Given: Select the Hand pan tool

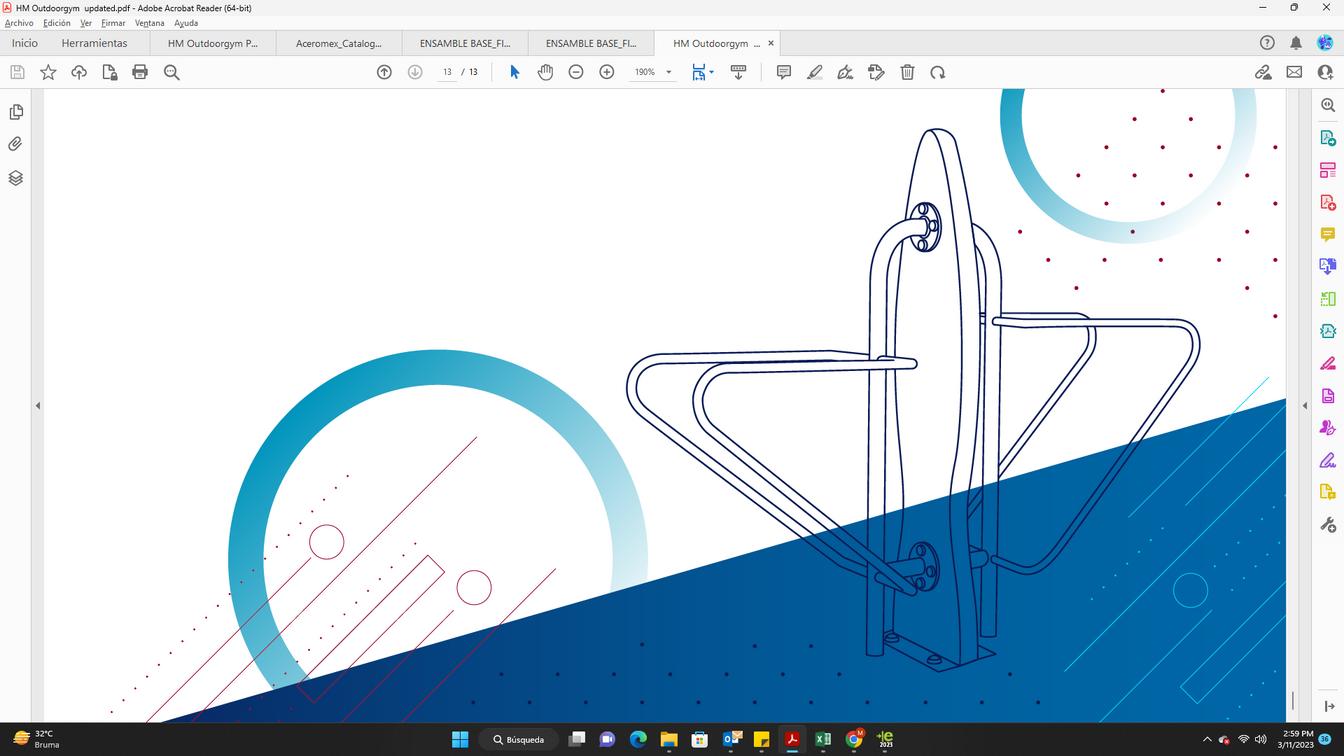Looking at the screenshot, I should [545, 72].
